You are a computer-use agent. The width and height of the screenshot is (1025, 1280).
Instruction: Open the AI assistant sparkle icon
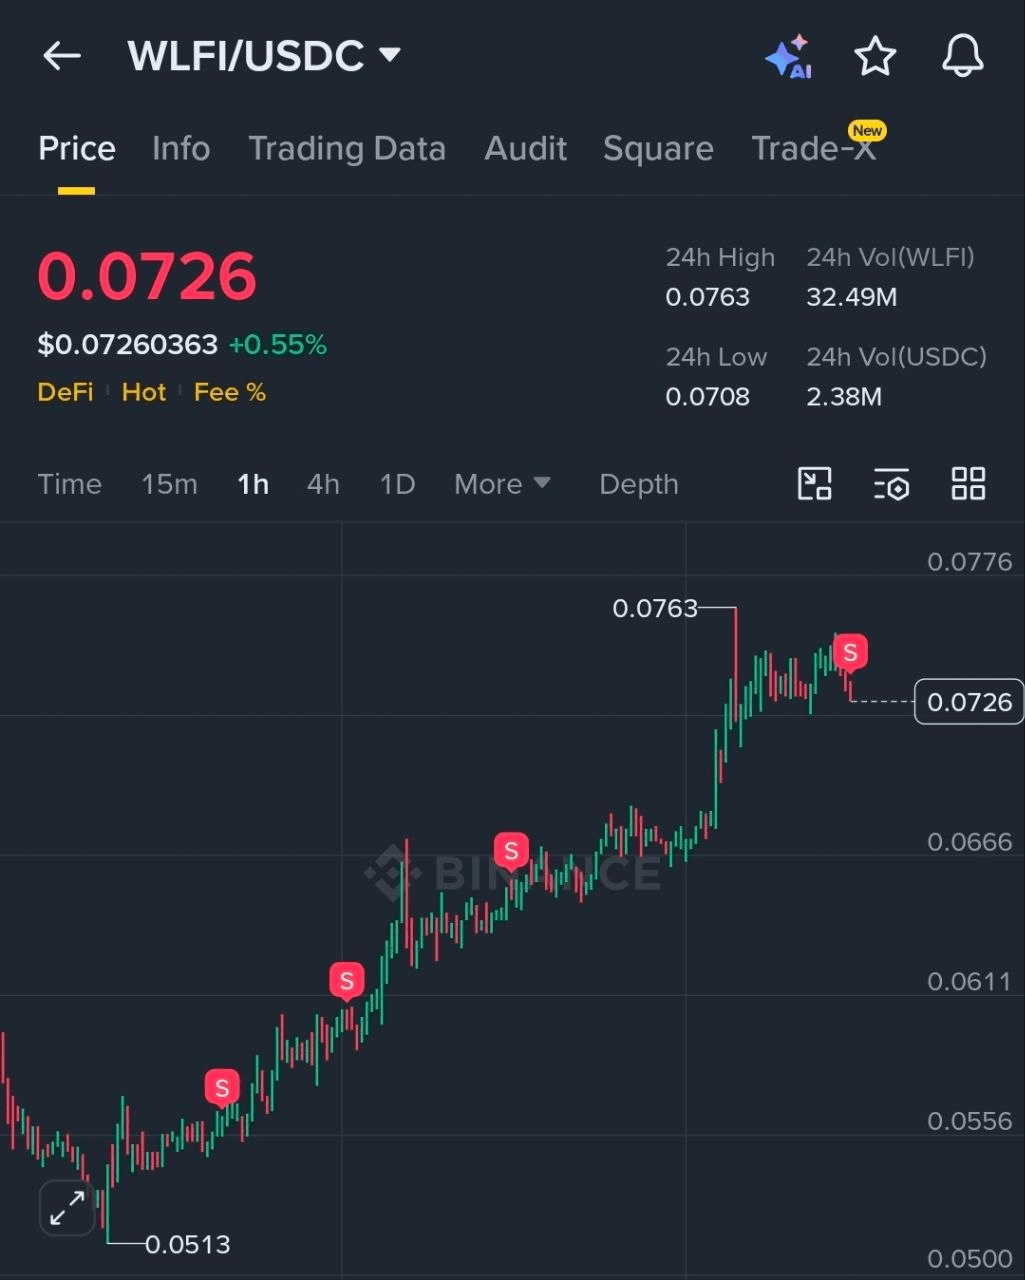point(789,56)
